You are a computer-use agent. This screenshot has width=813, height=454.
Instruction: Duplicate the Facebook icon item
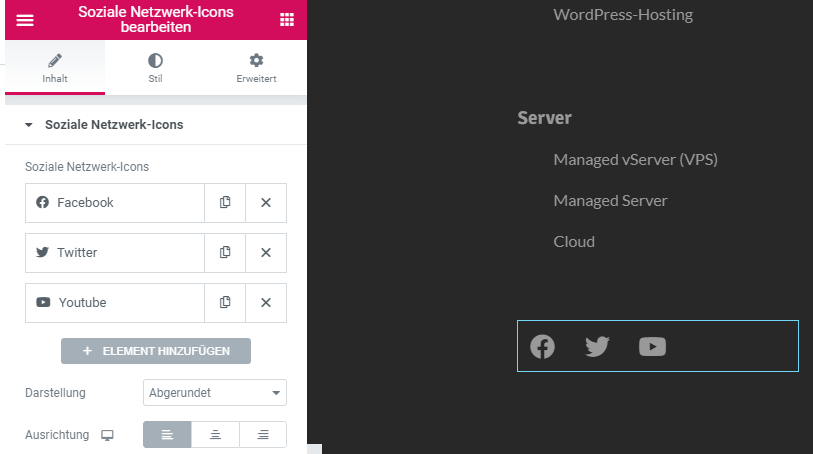[x=225, y=202]
